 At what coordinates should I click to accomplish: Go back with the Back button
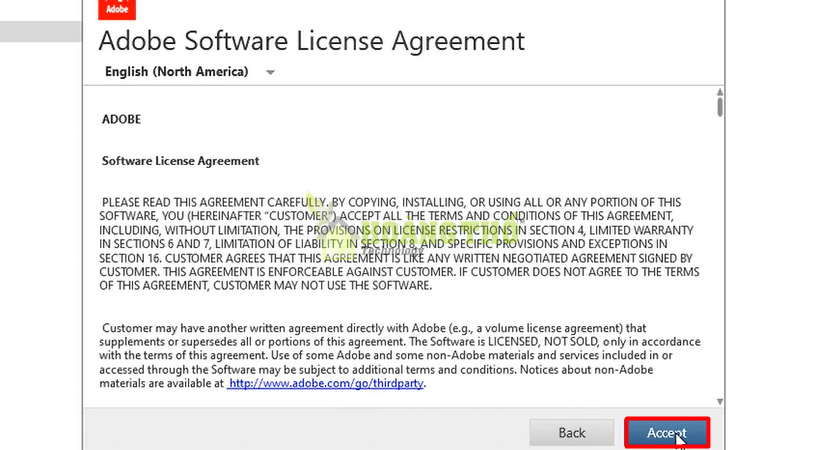[x=572, y=433]
